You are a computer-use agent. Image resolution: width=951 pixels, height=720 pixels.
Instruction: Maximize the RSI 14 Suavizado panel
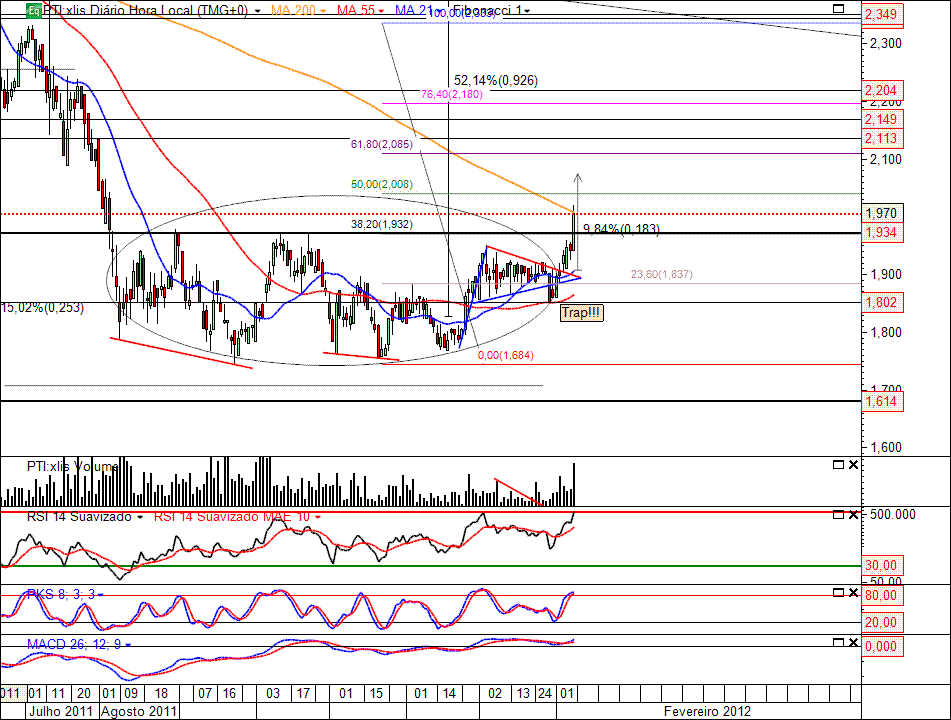click(838, 514)
